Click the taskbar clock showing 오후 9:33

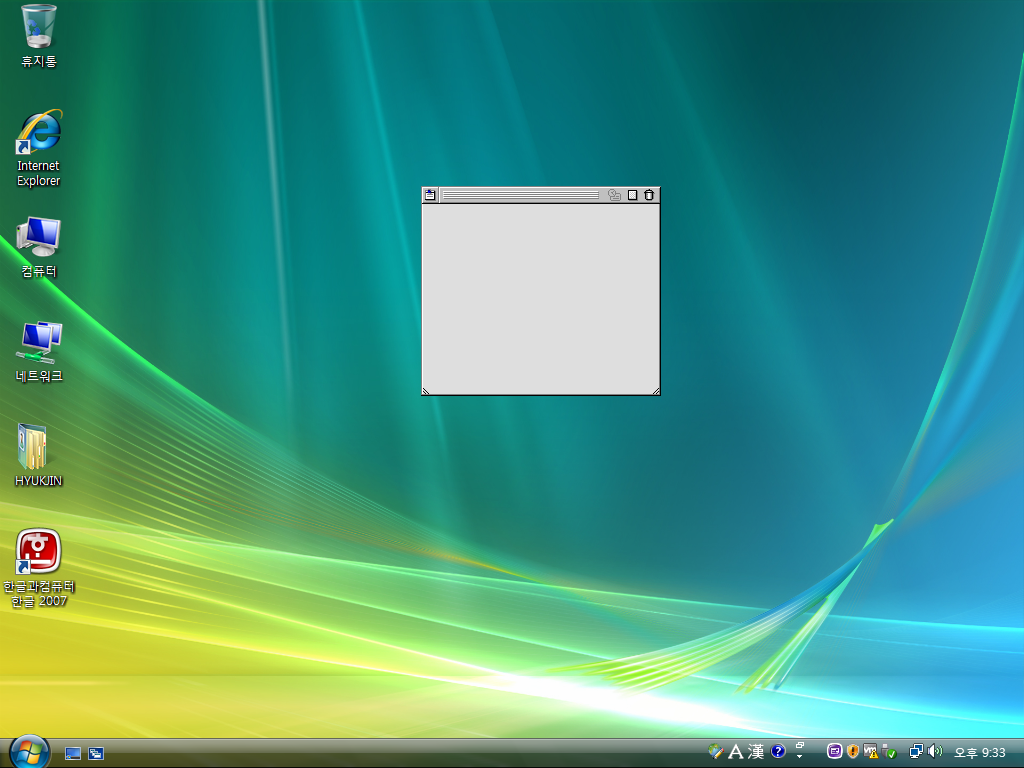click(980, 752)
